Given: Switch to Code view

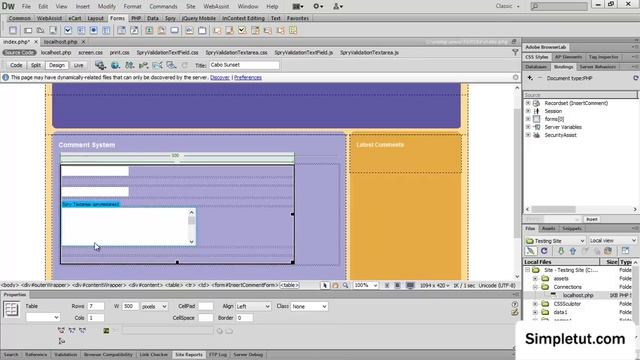Looking at the screenshot, I should click(x=16, y=65).
